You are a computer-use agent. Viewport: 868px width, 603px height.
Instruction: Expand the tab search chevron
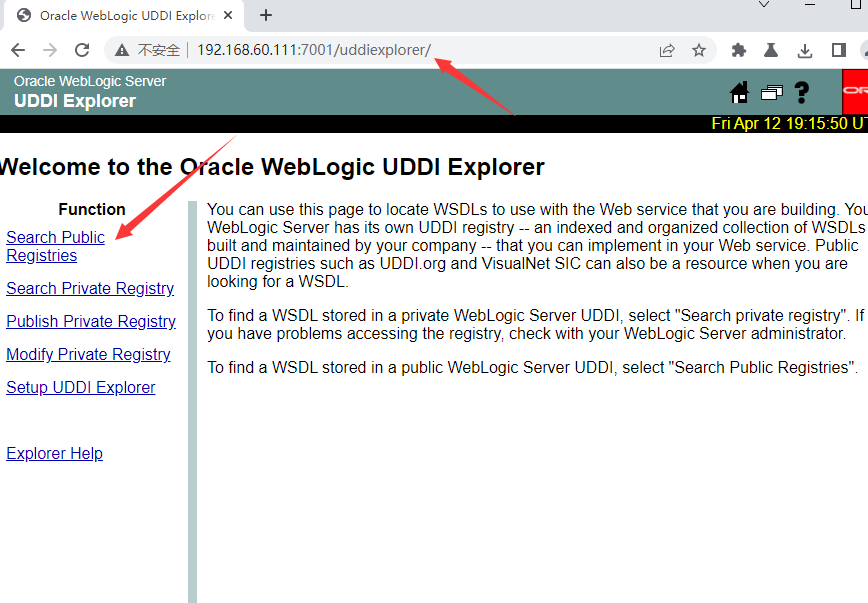(x=764, y=4)
